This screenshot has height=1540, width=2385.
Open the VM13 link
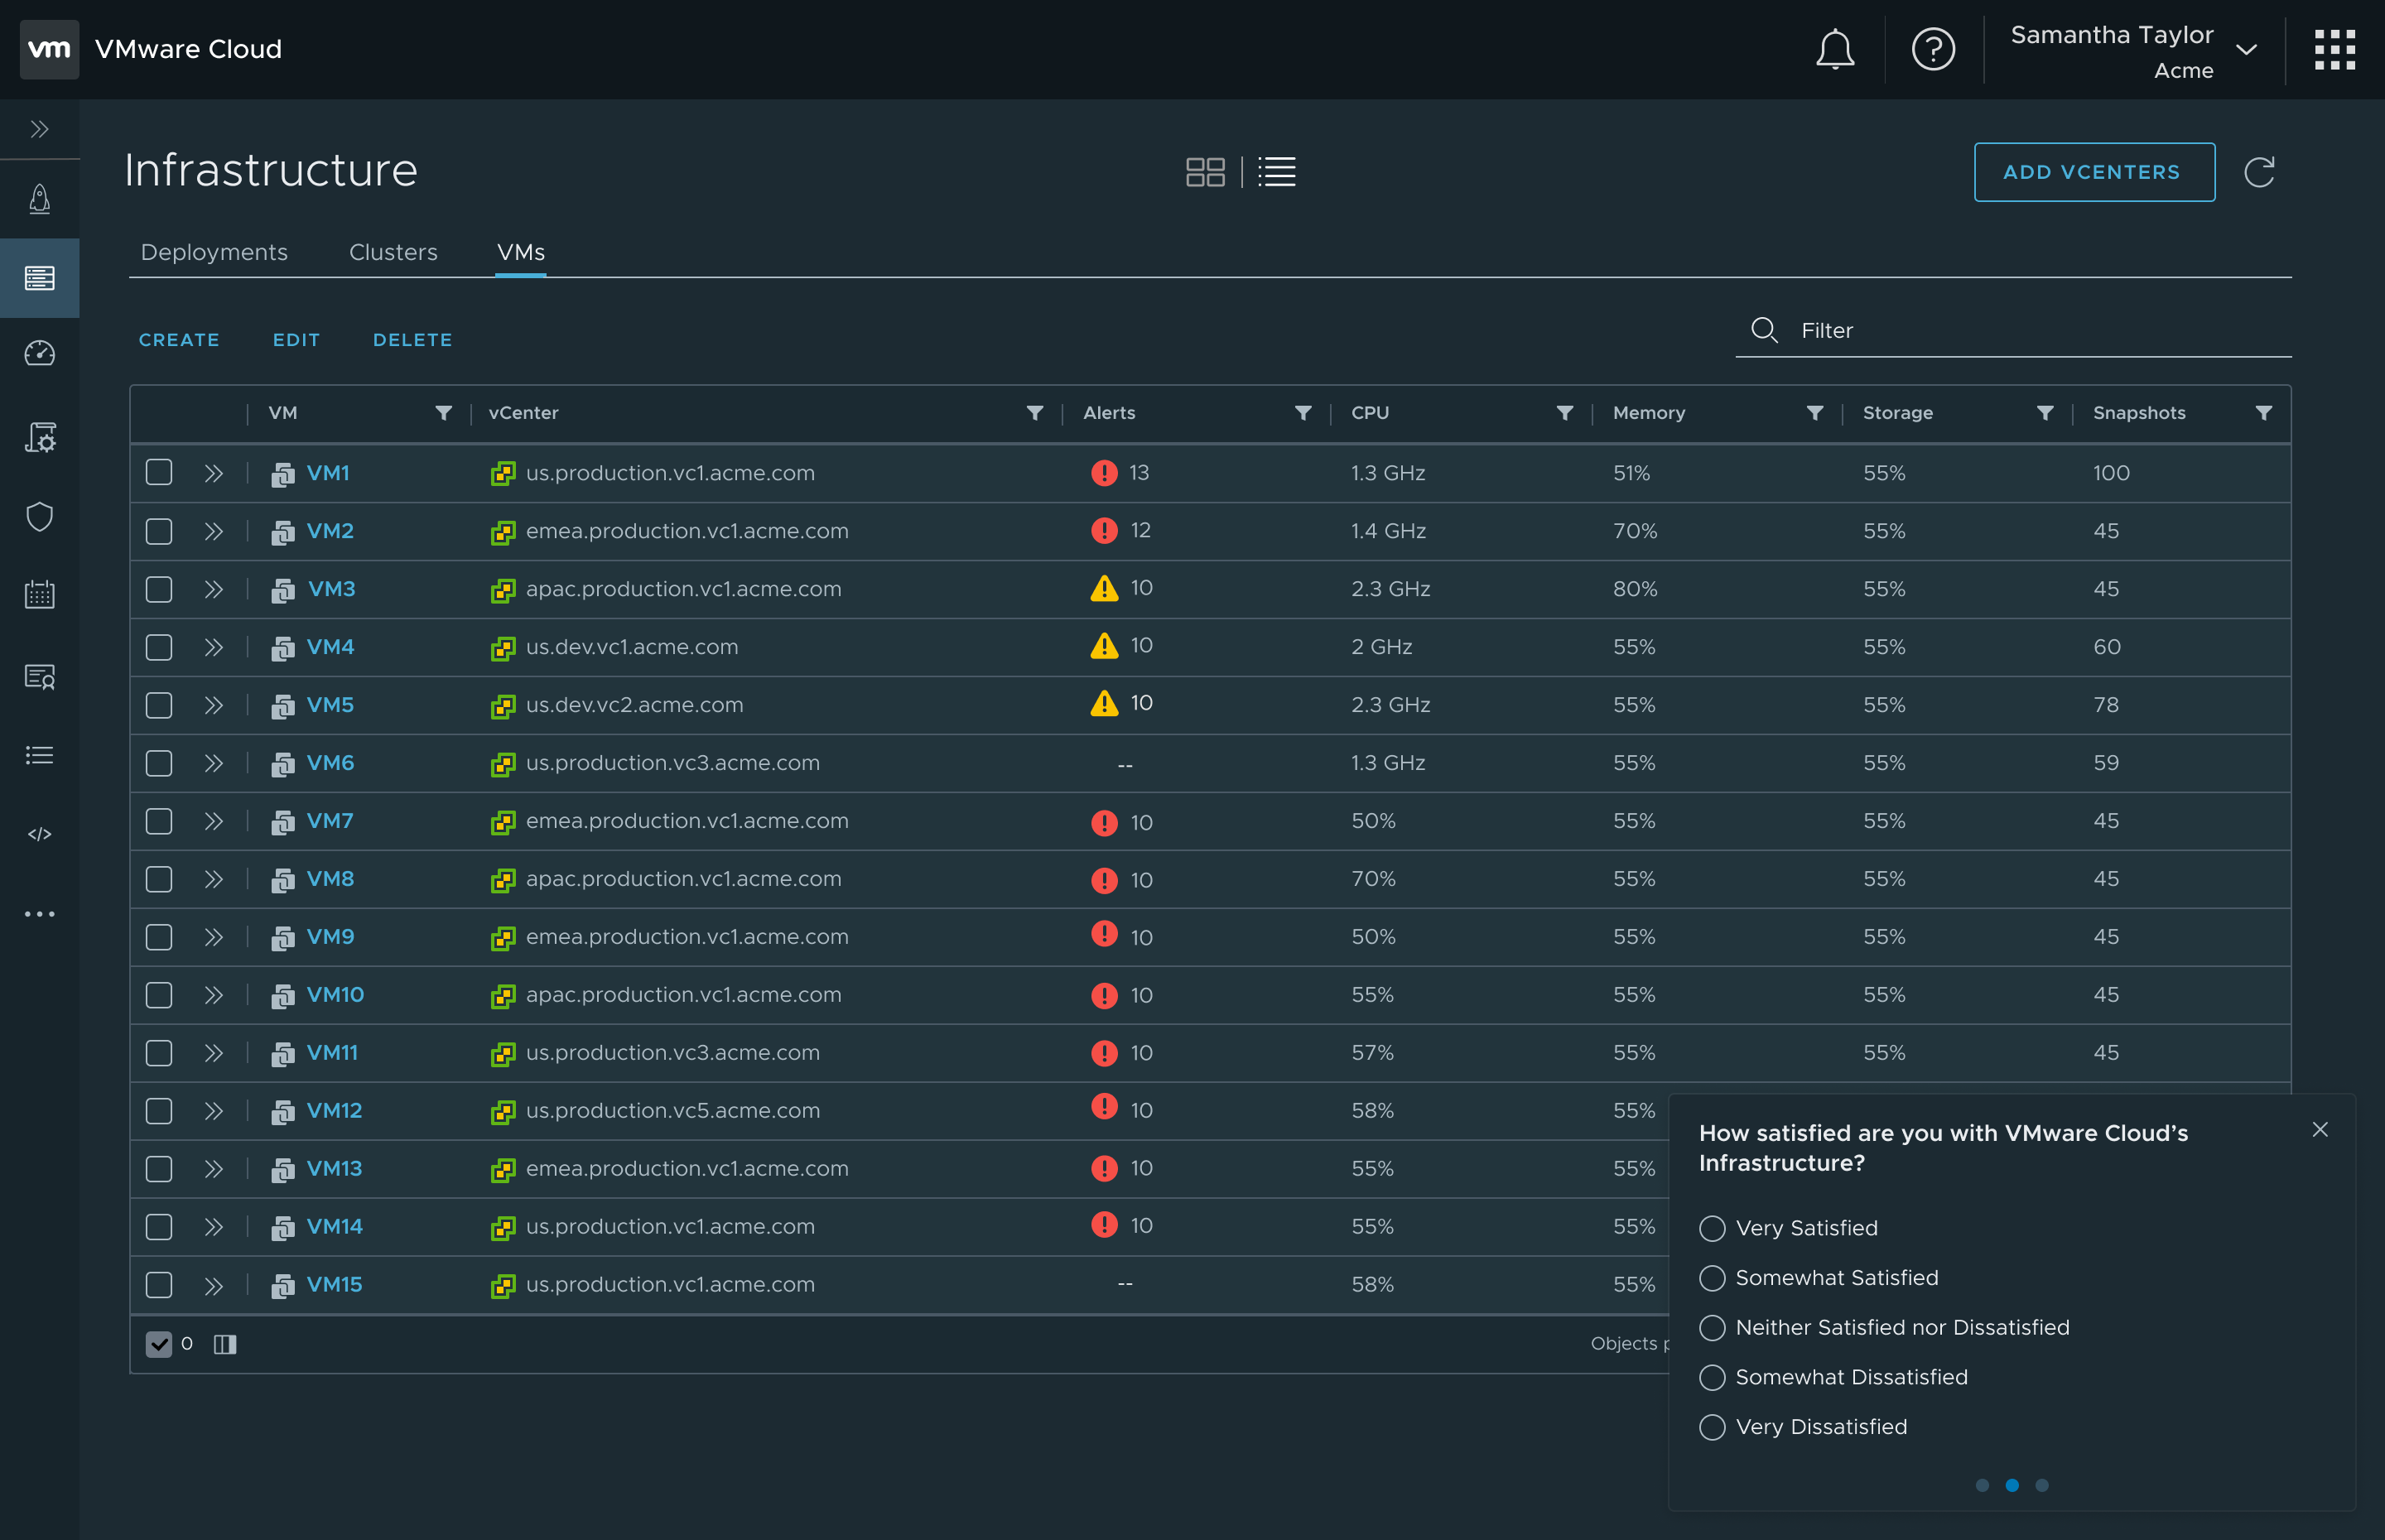tap(334, 1168)
